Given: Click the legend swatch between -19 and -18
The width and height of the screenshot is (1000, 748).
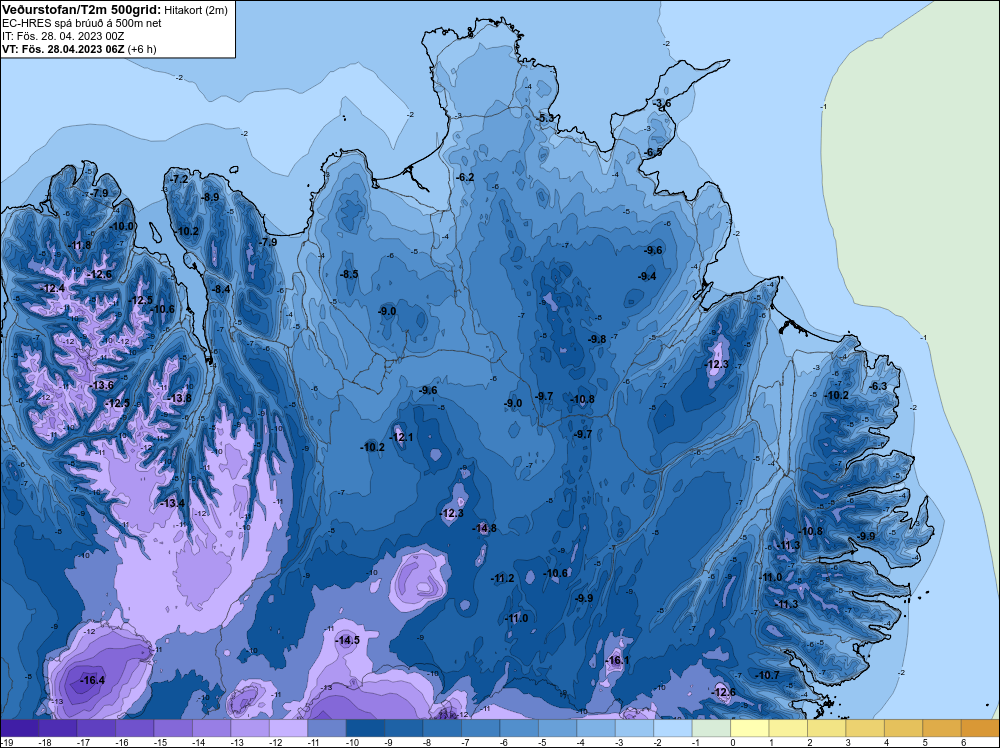Looking at the screenshot, I should pyautogui.click(x=19, y=728).
